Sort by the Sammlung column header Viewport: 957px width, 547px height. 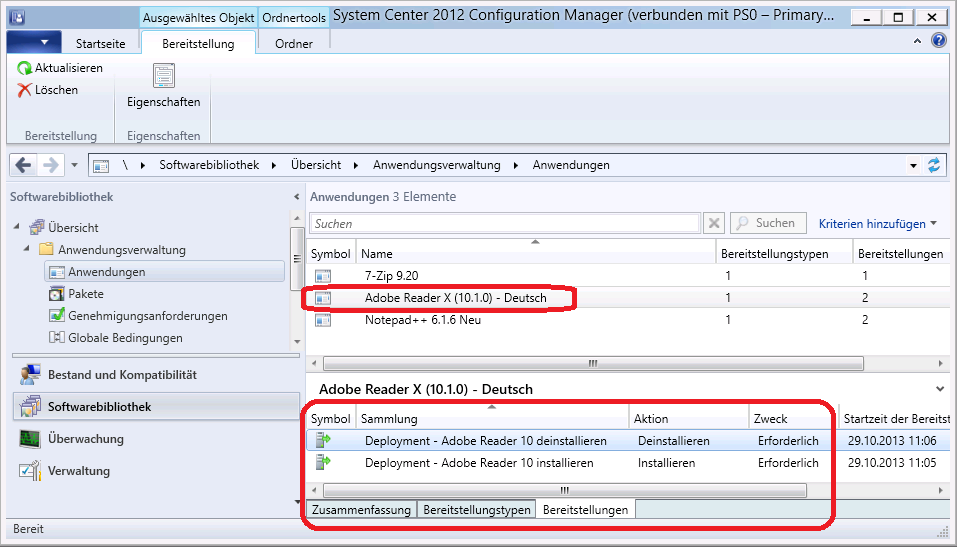tap(493, 419)
